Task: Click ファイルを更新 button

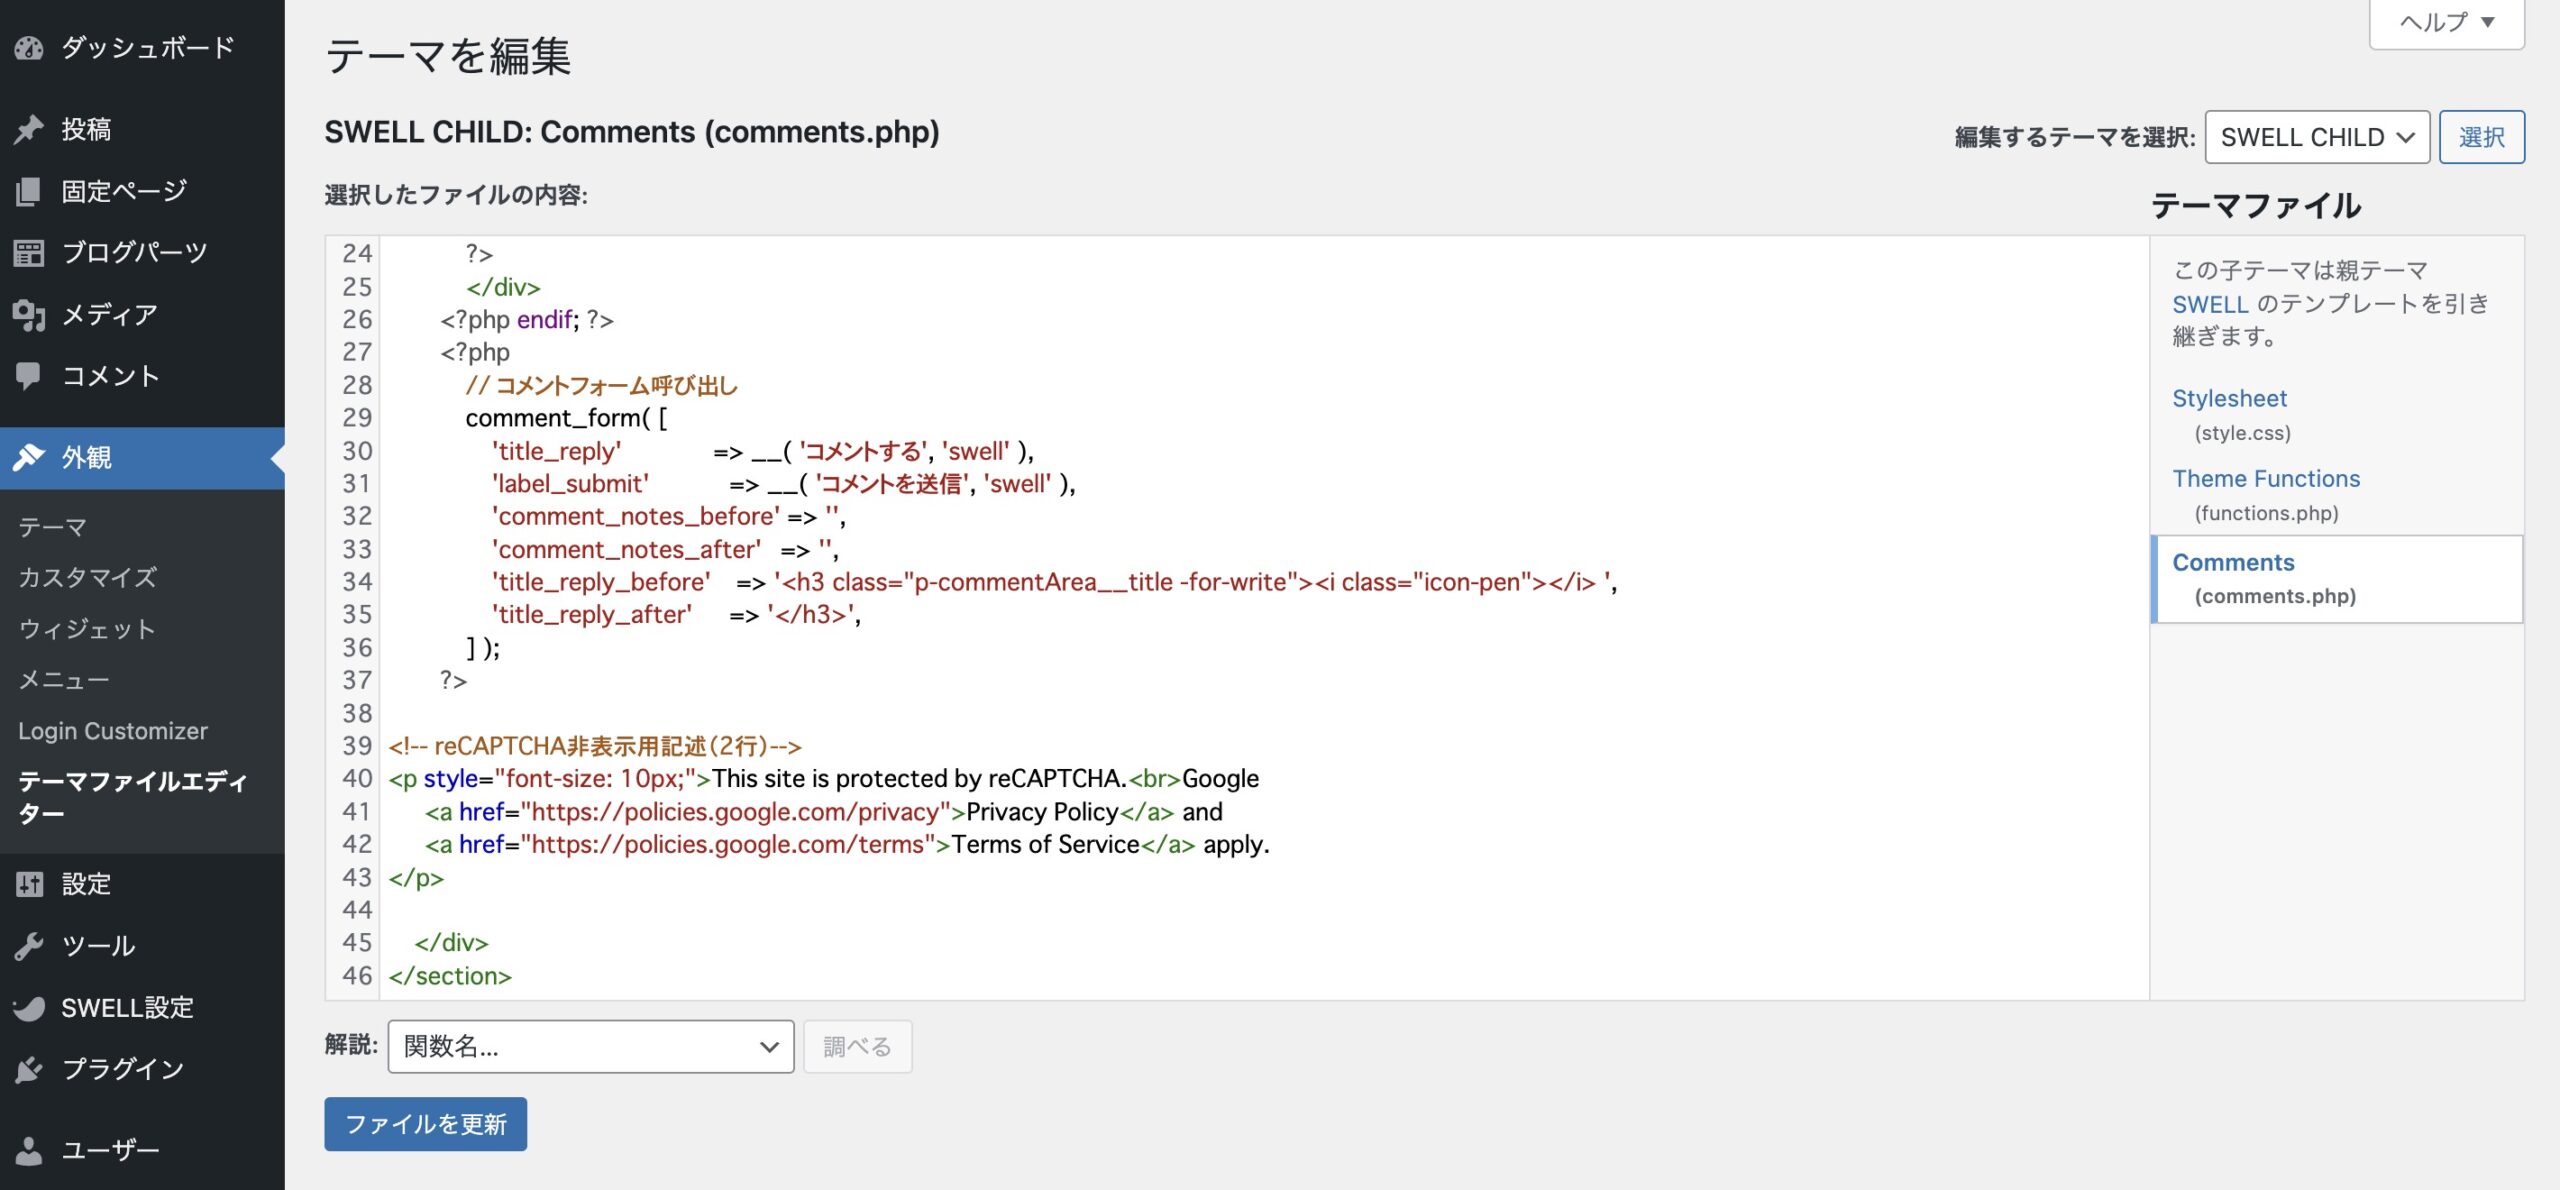Action: pyautogui.click(x=425, y=1124)
